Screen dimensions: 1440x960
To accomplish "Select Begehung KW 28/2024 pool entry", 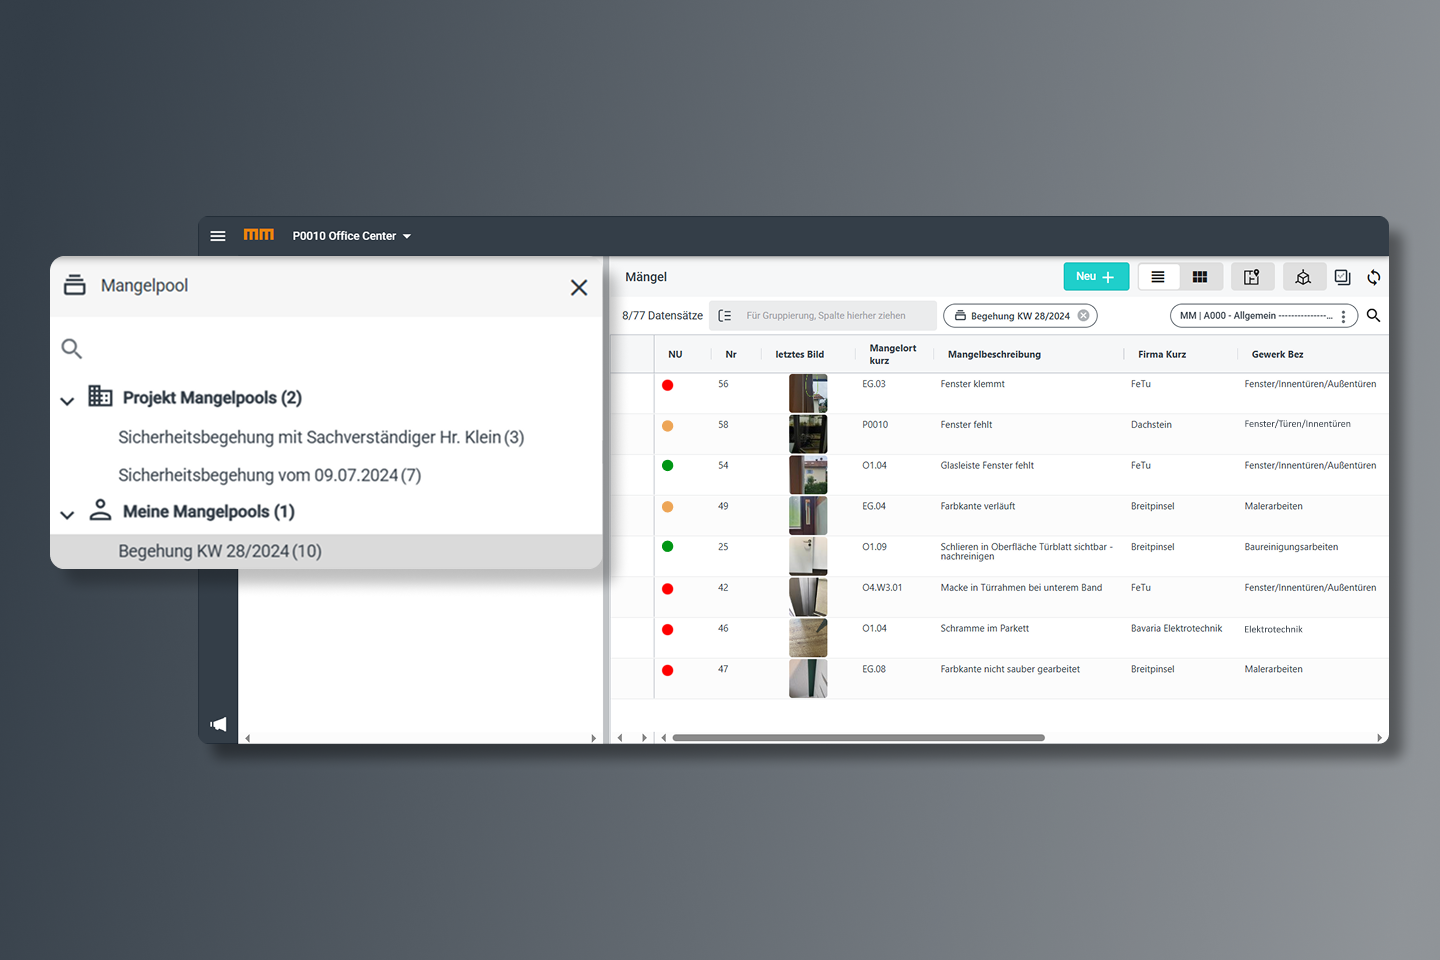I will [220, 551].
